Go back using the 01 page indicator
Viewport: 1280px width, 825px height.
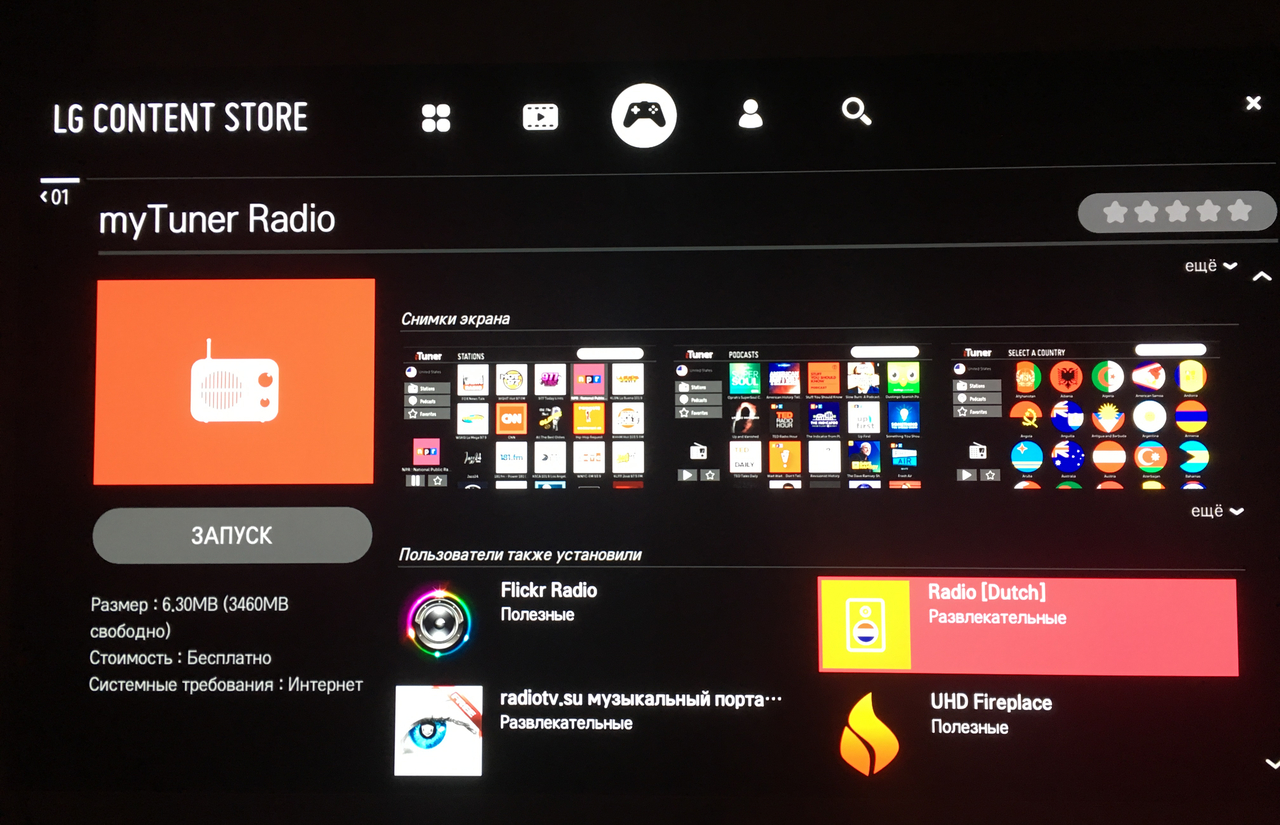tap(55, 197)
